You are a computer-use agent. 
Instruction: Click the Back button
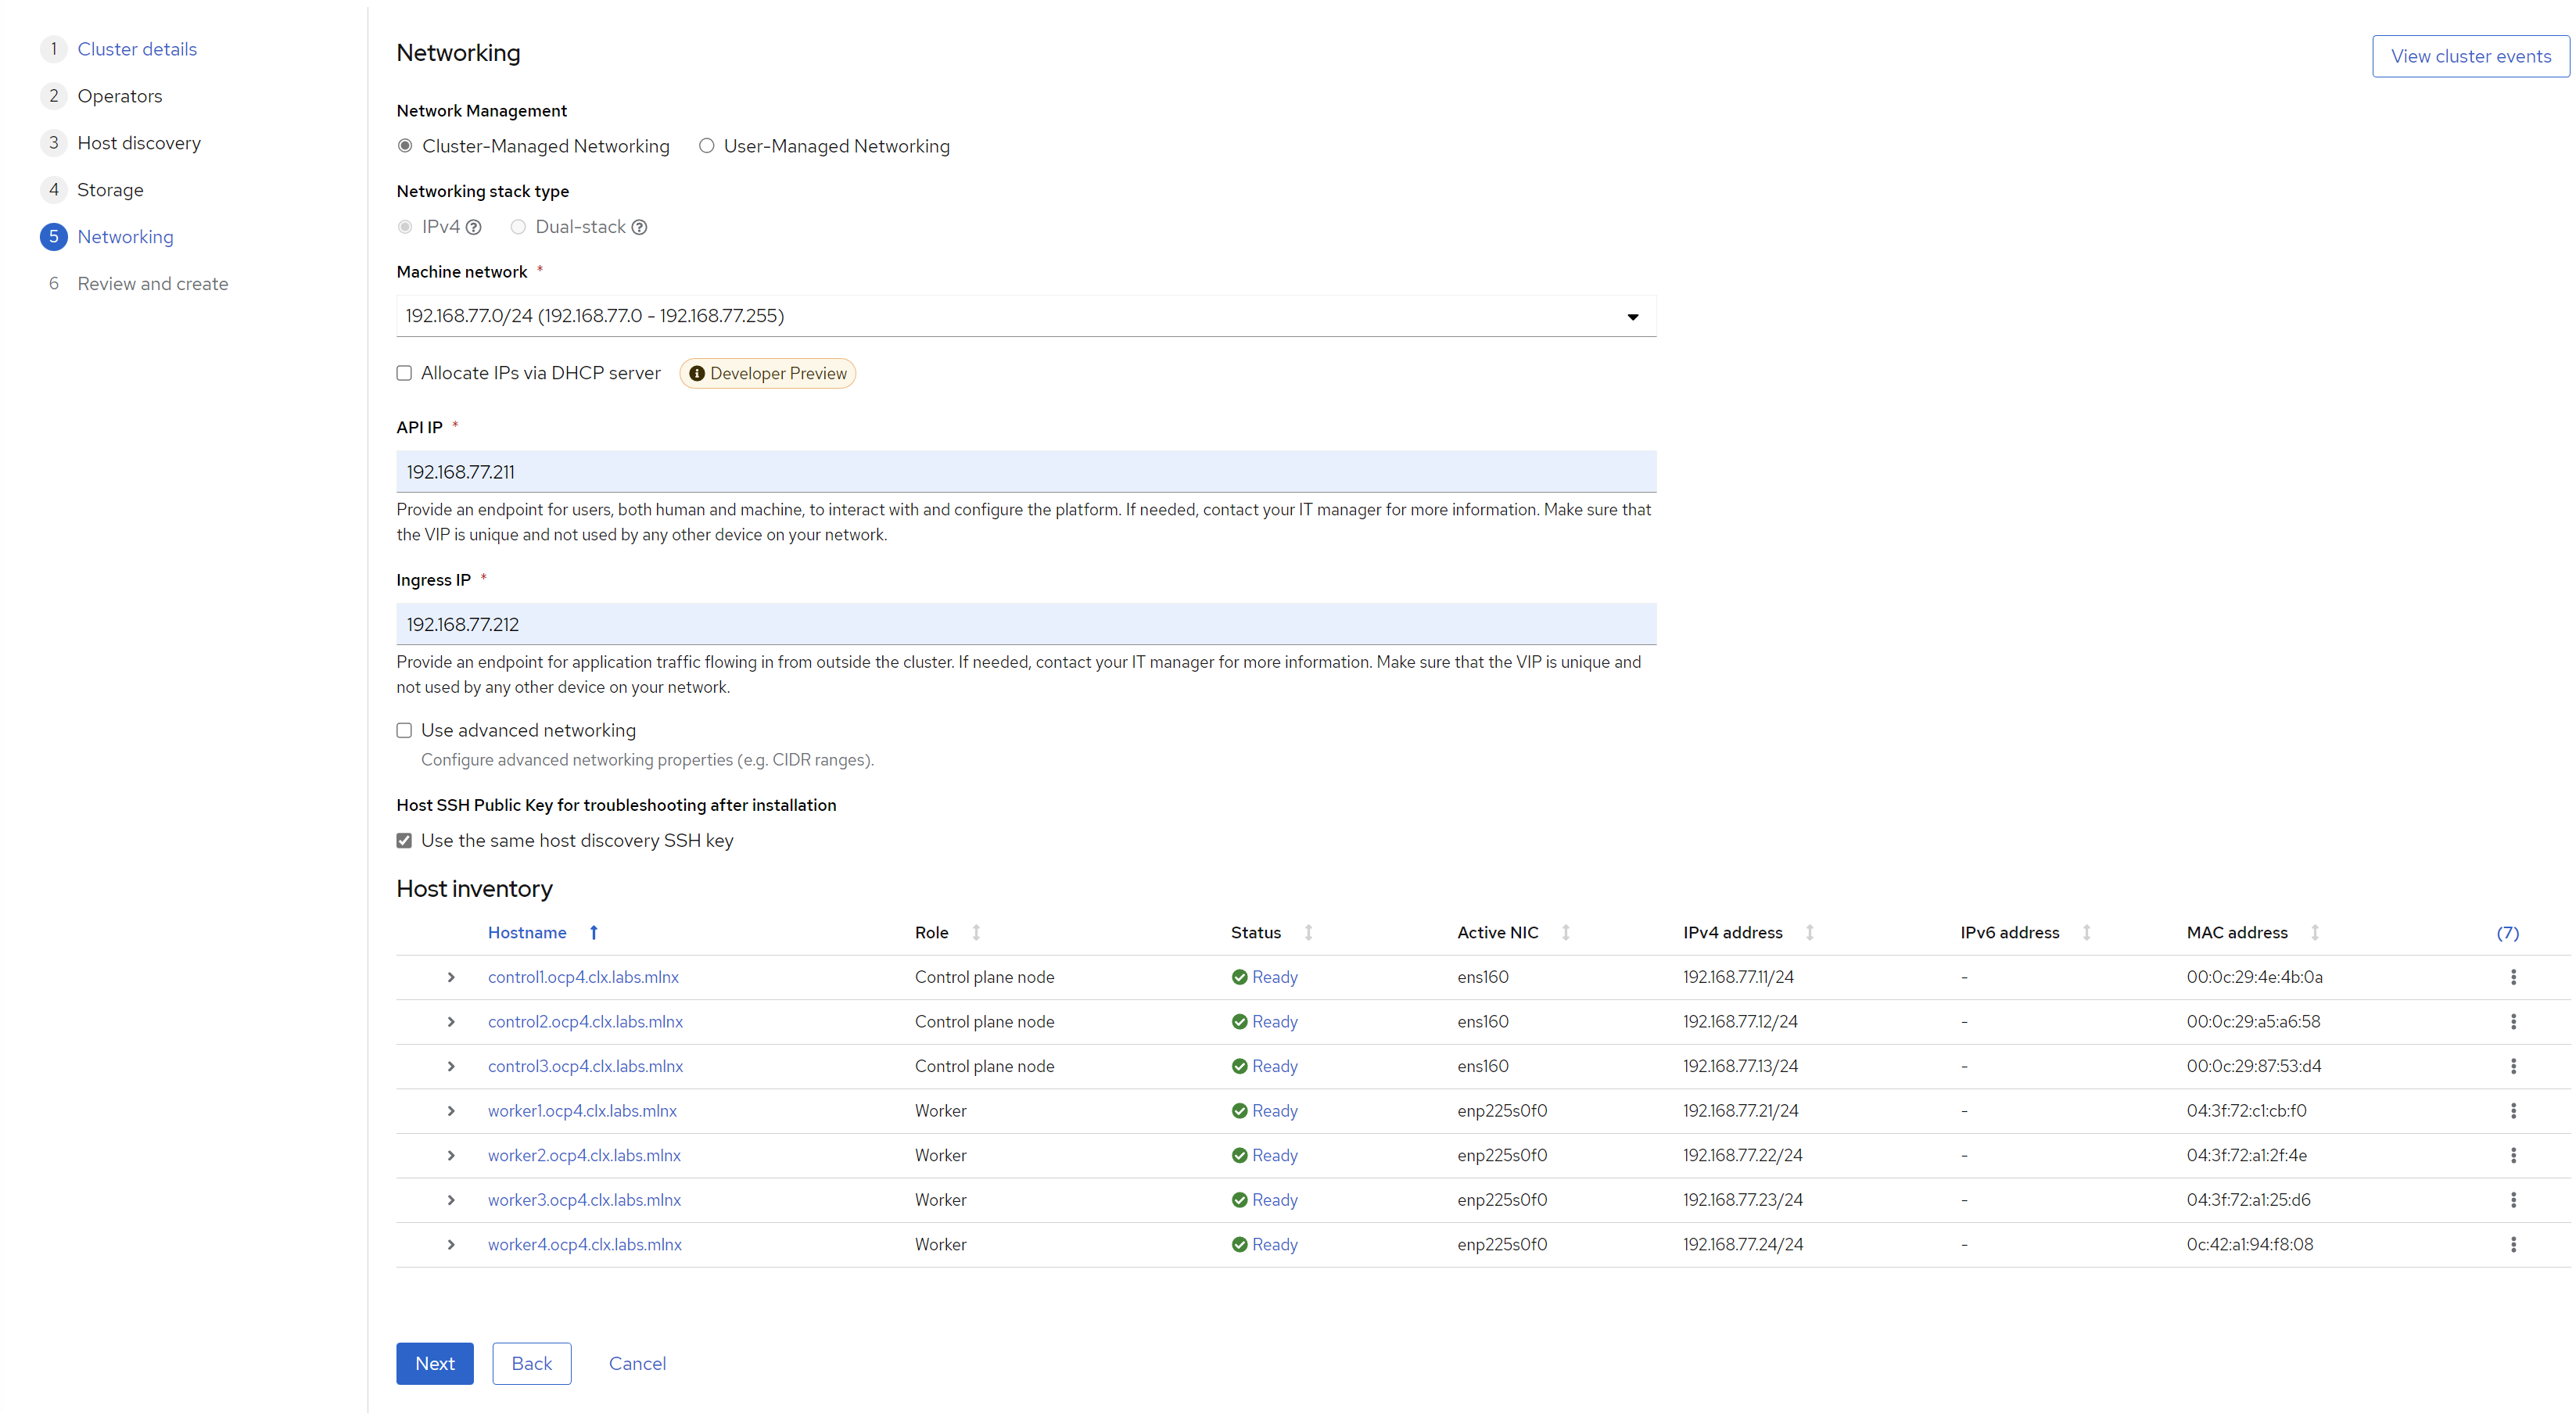point(531,1363)
